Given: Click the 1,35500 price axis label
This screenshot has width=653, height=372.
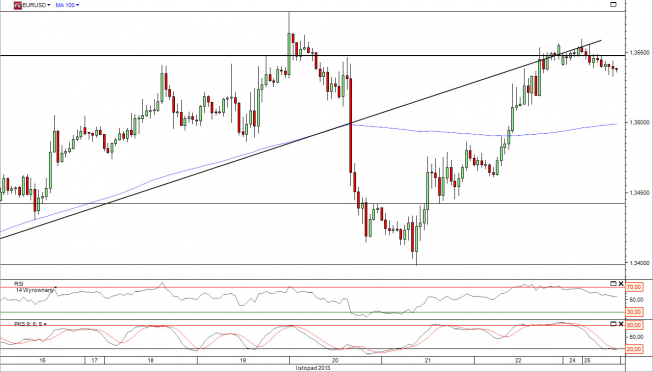Looking at the screenshot, I should (x=639, y=53).
